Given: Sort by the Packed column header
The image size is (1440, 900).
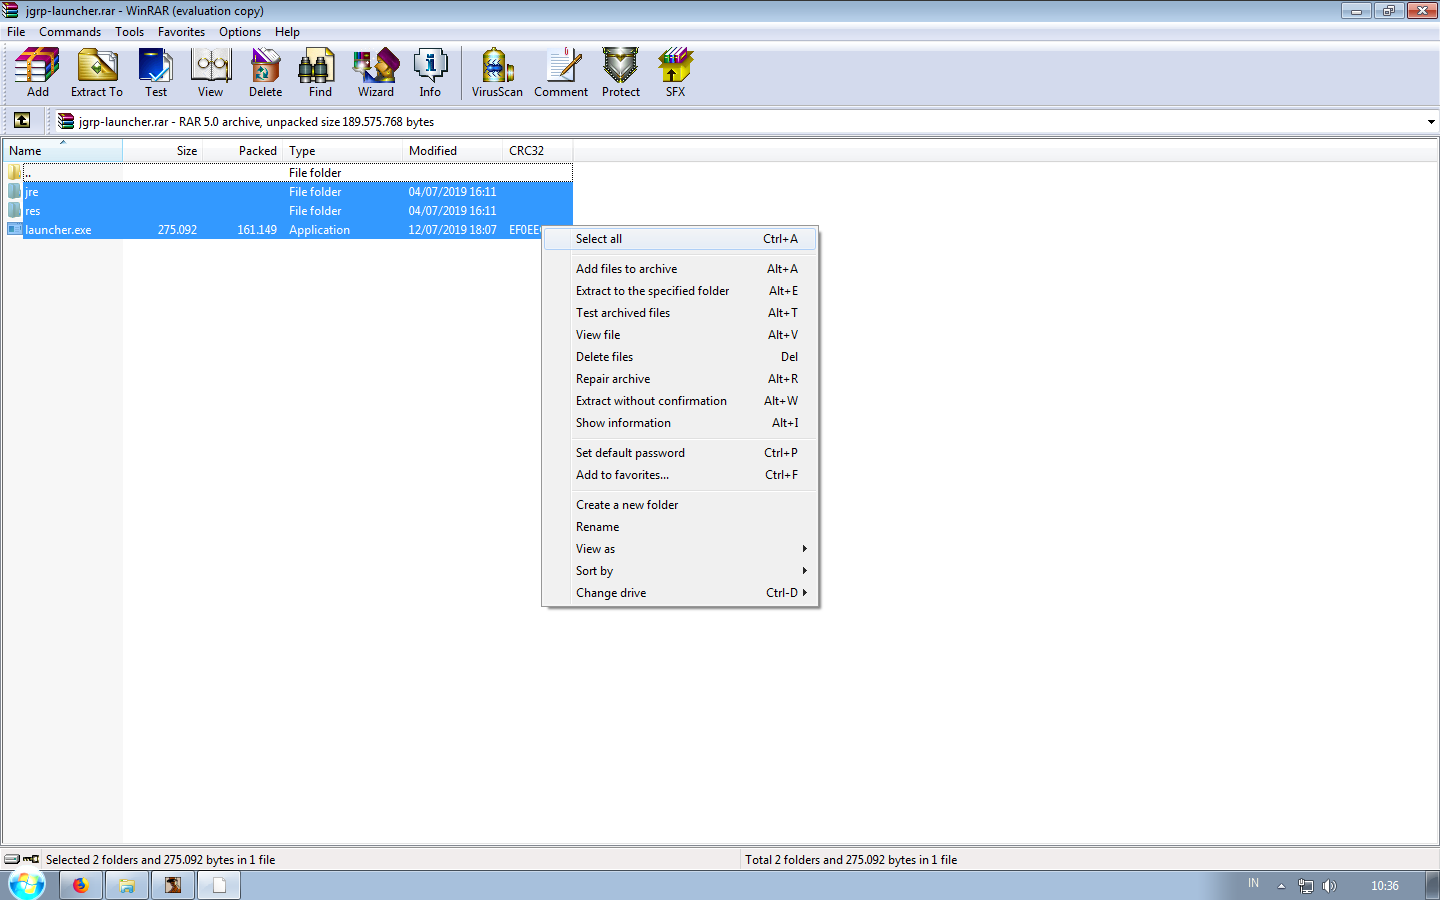Looking at the screenshot, I should 242,150.
